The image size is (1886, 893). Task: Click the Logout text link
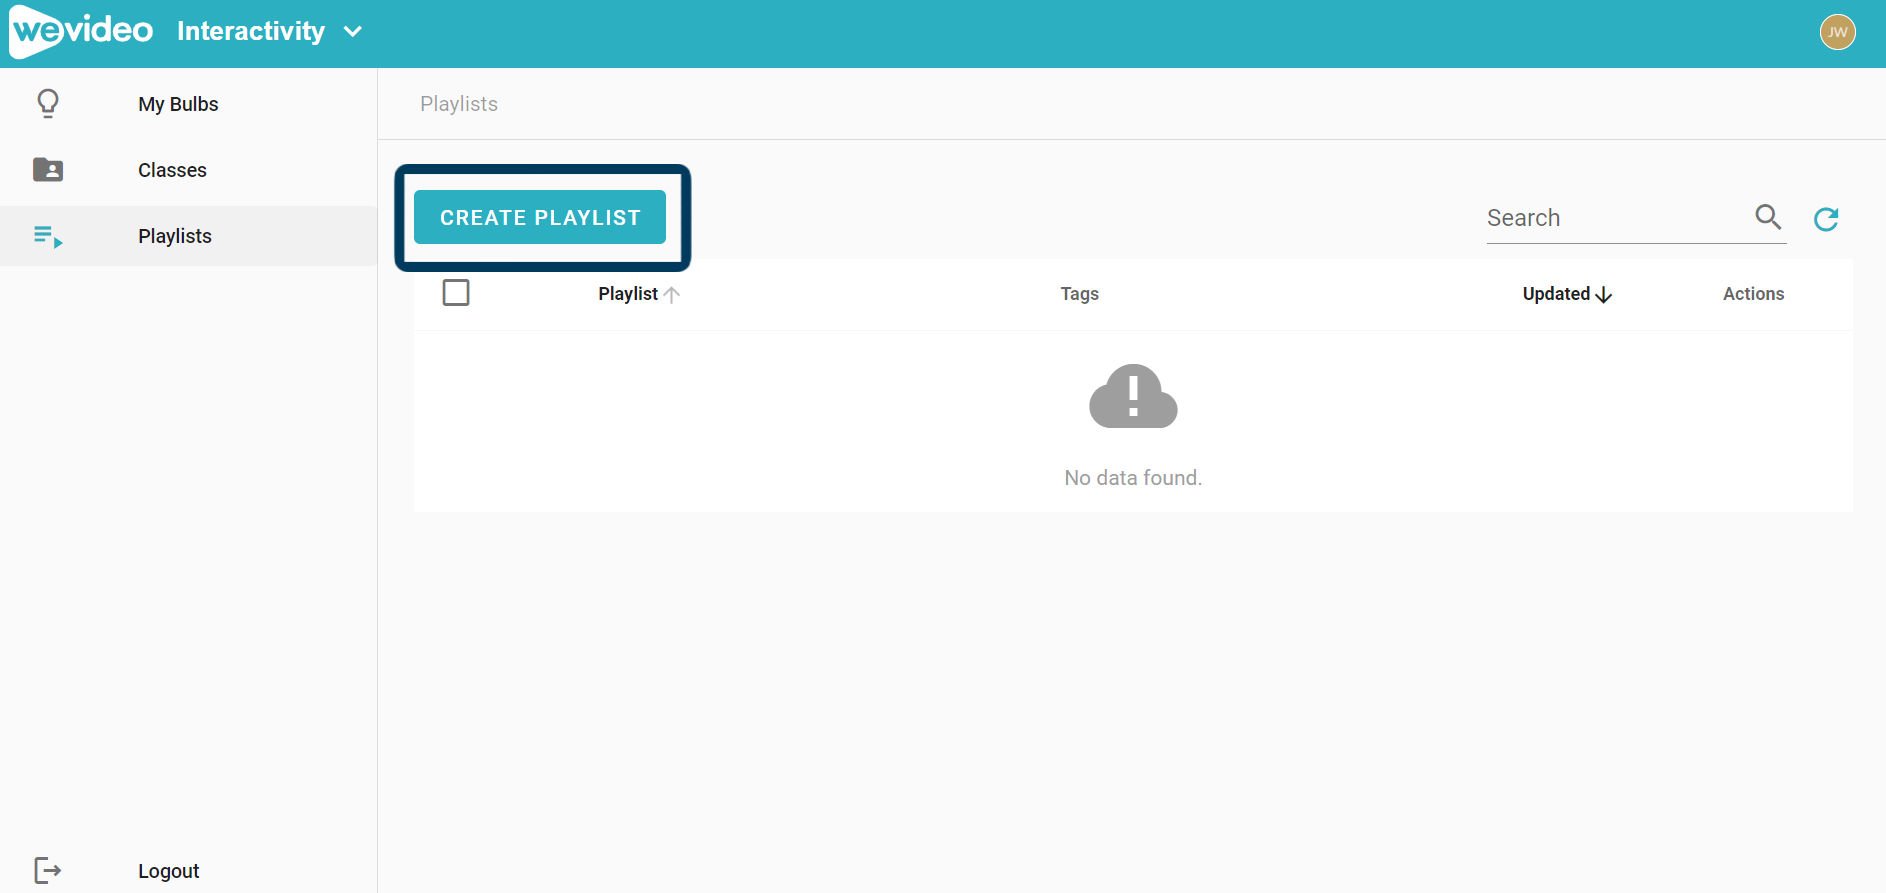point(168,871)
